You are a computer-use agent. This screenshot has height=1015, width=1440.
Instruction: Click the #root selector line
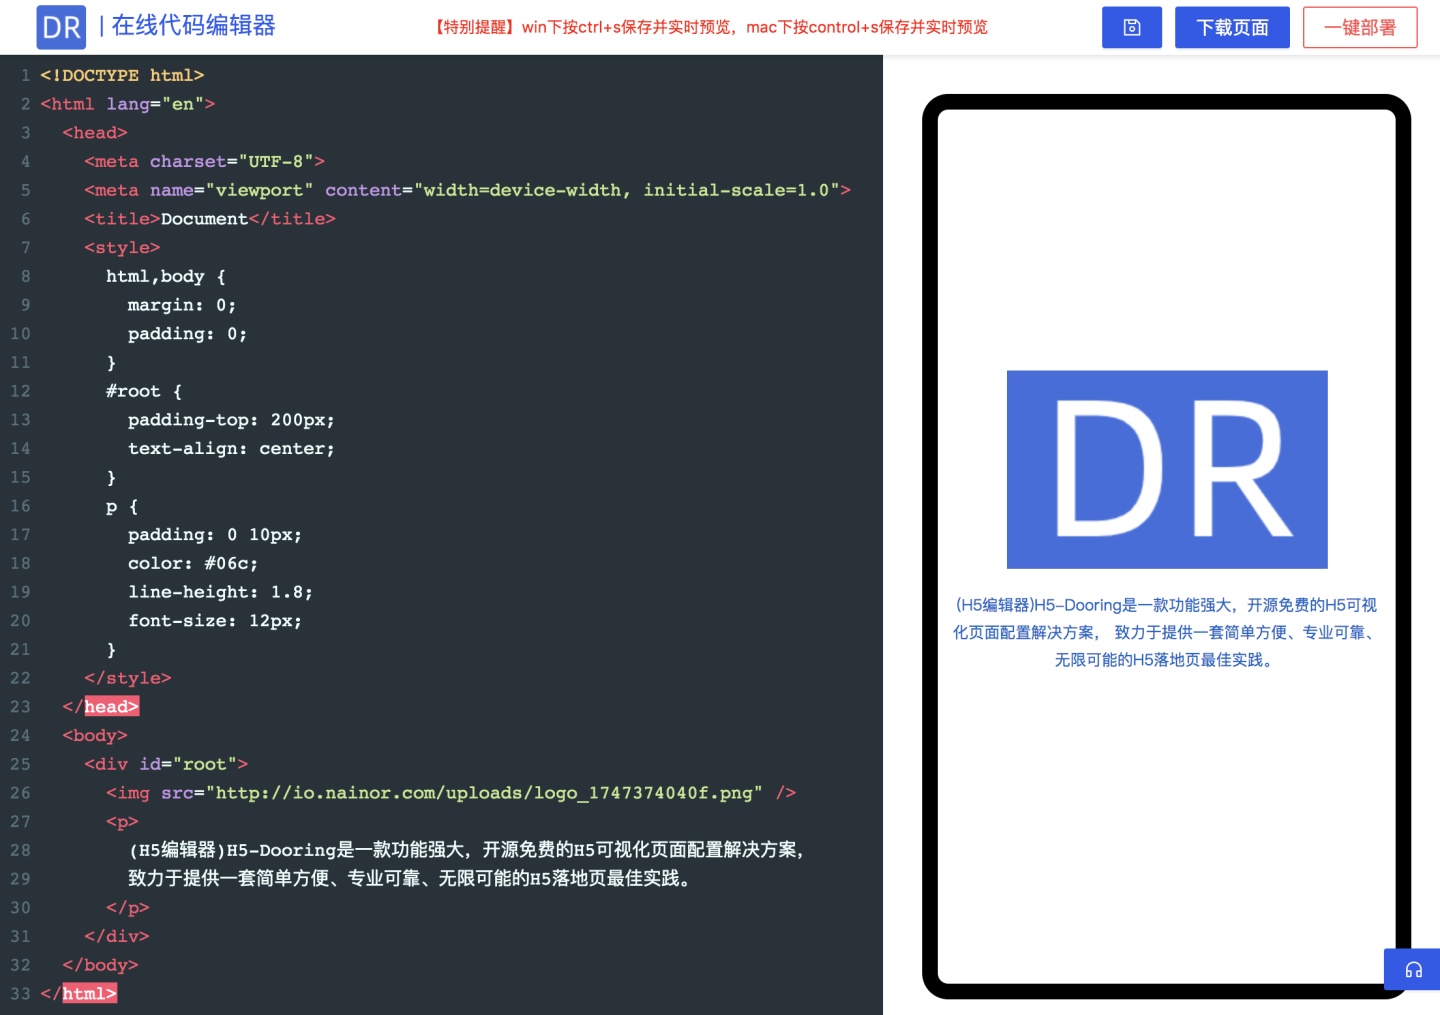(144, 391)
